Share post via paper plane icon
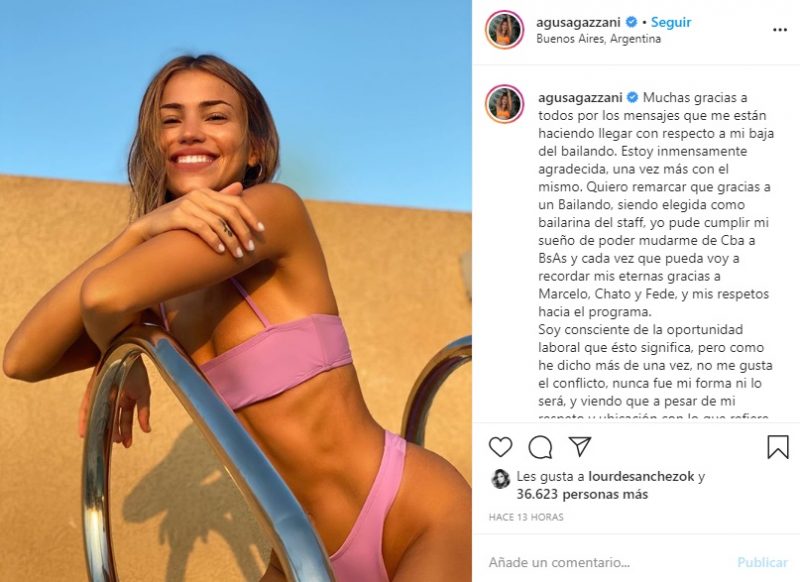 tap(580, 446)
